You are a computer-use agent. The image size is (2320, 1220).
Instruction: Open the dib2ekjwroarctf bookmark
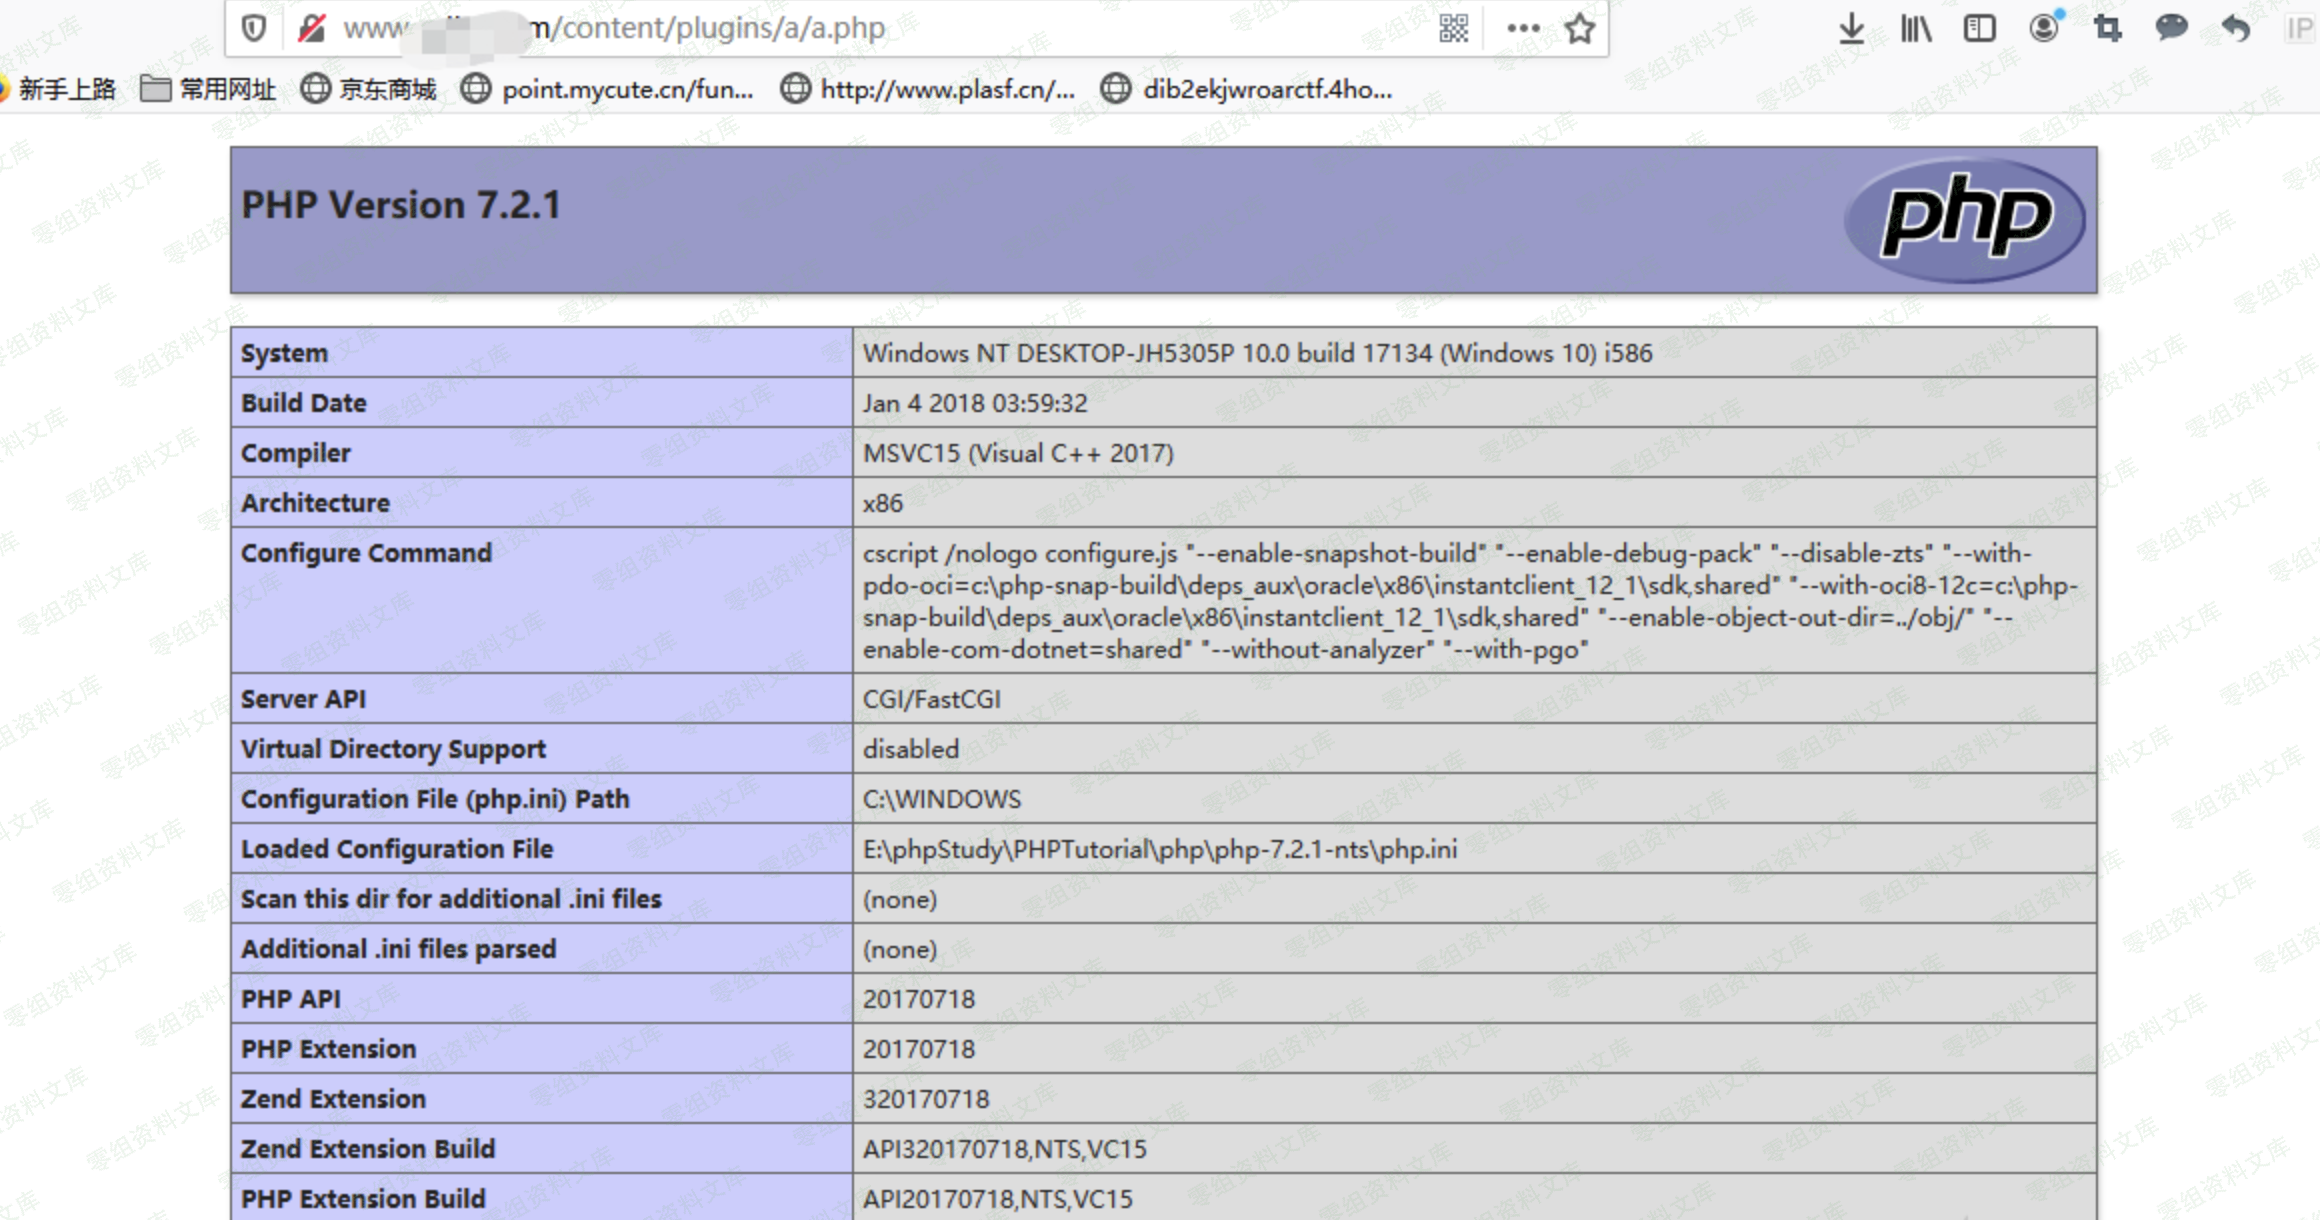[1246, 90]
